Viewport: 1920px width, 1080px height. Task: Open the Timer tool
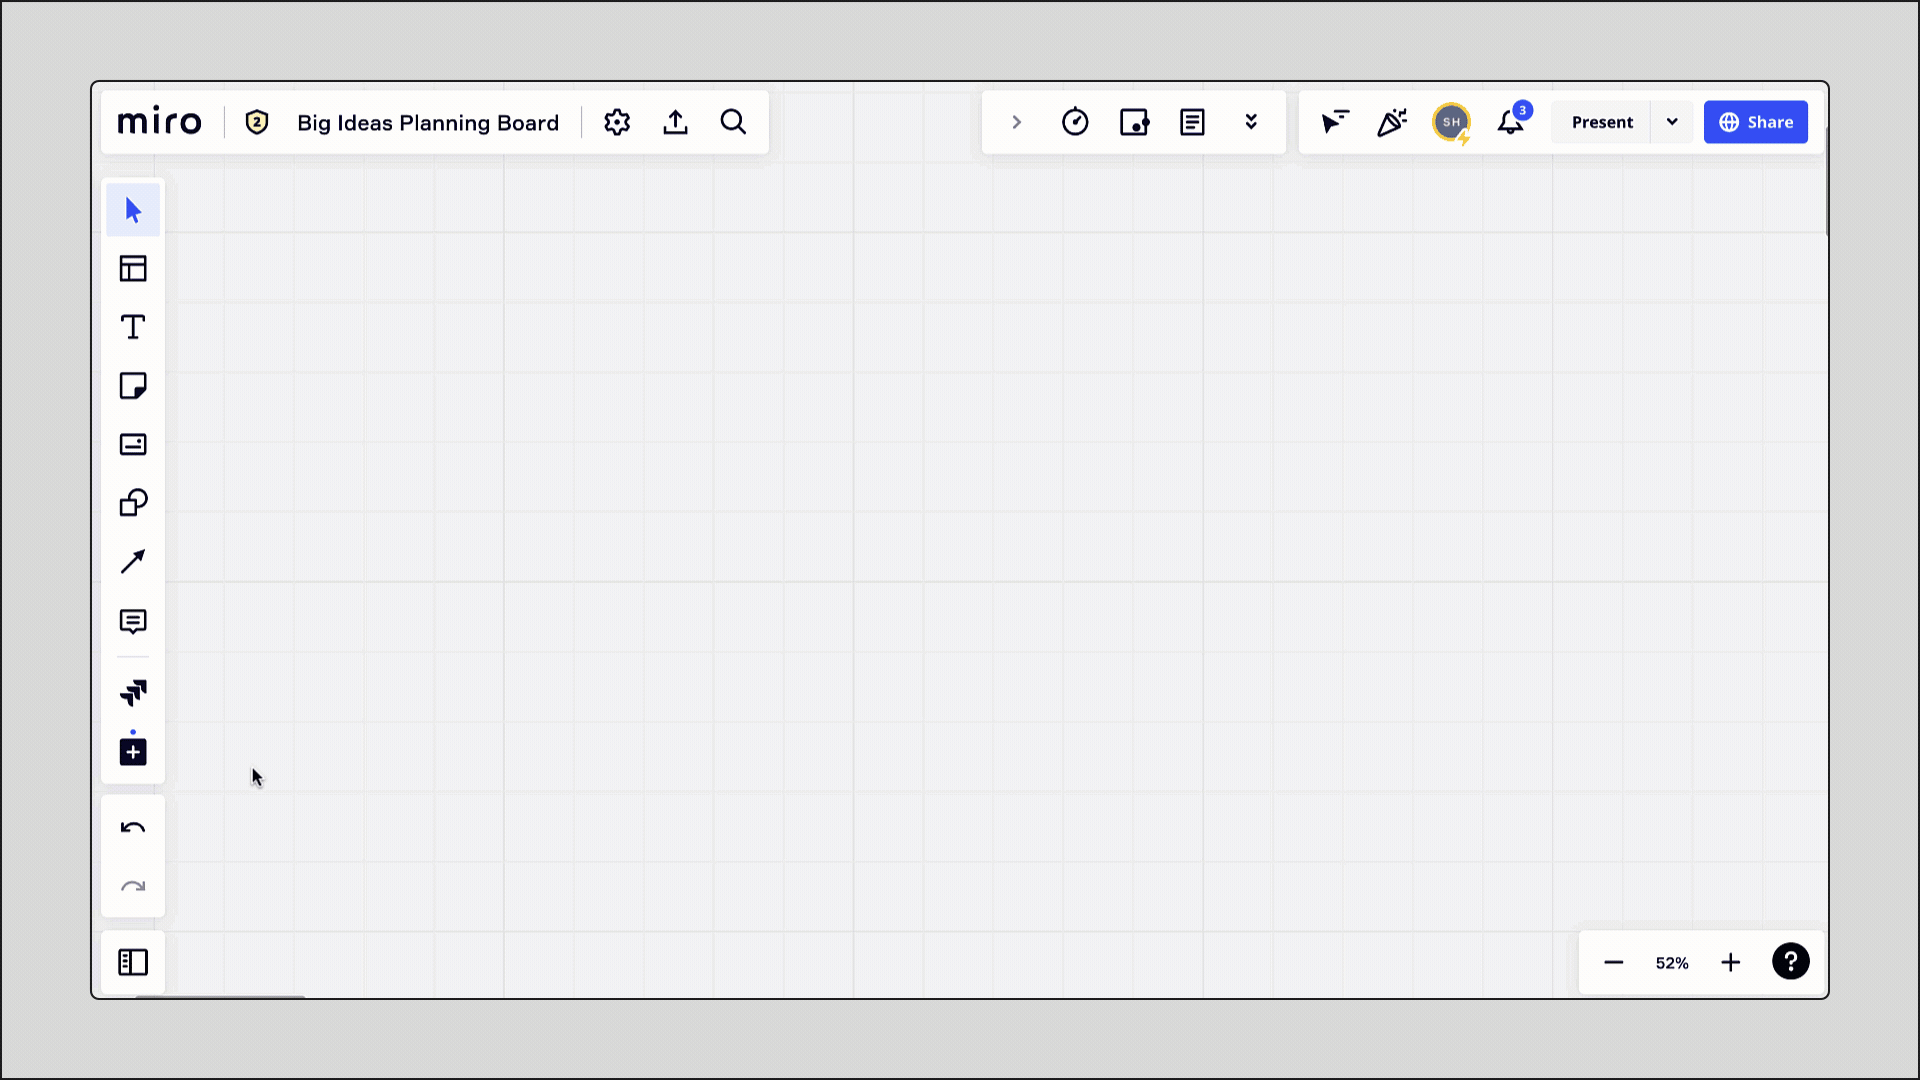click(x=1075, y=122)
